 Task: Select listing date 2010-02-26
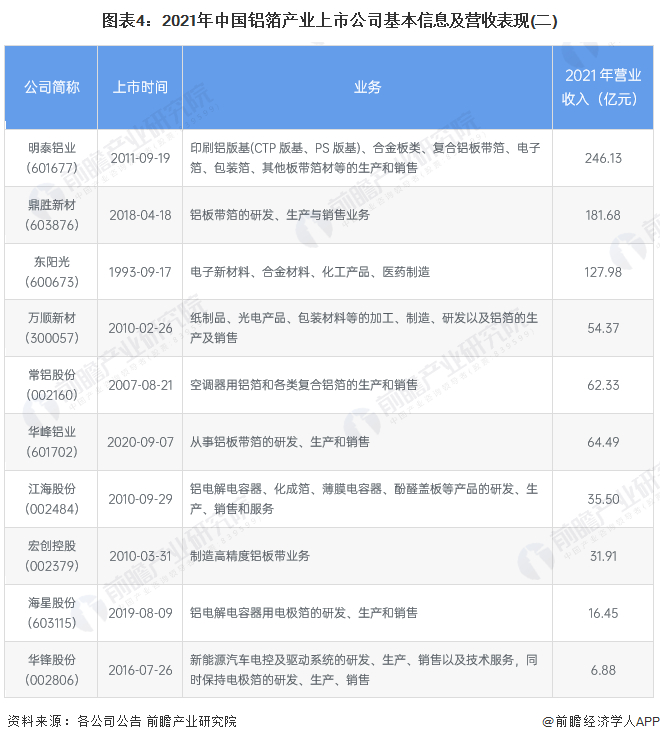click(x=140, y=328)
